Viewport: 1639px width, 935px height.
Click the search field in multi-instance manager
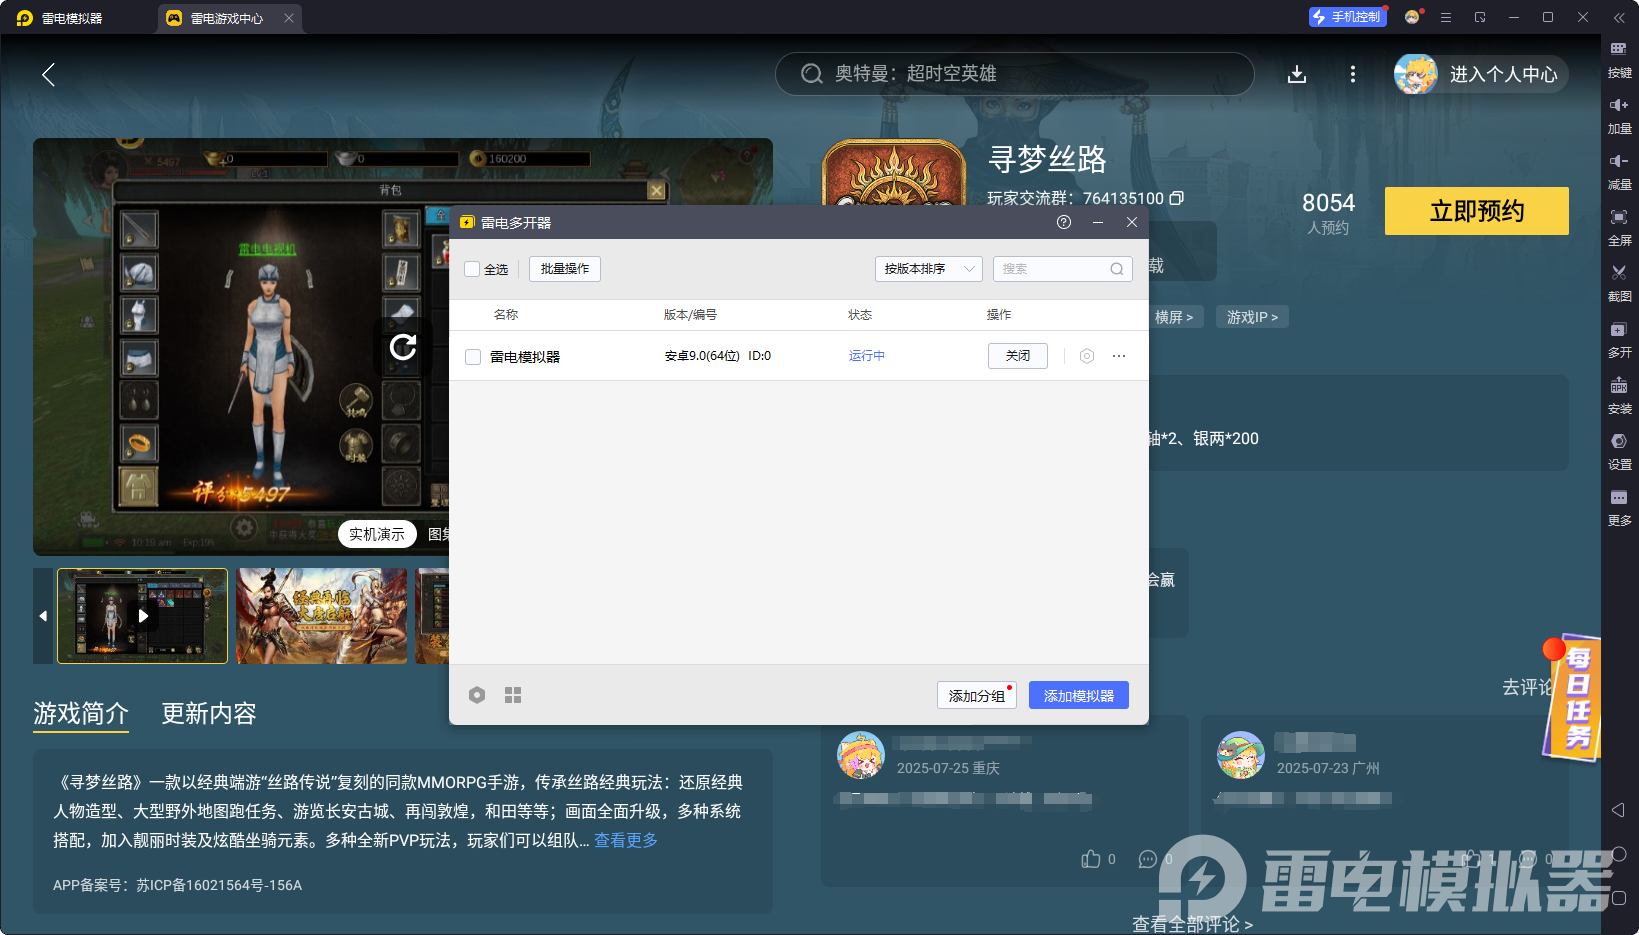tap(1053, 269)
